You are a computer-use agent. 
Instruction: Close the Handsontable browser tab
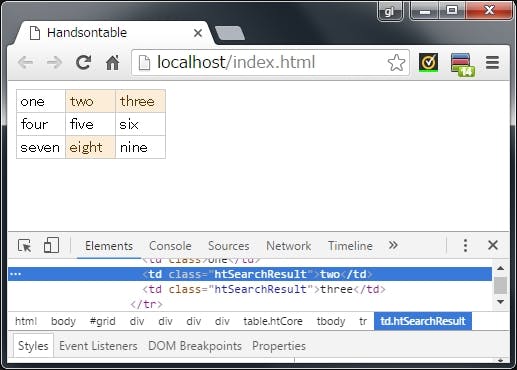198,33
